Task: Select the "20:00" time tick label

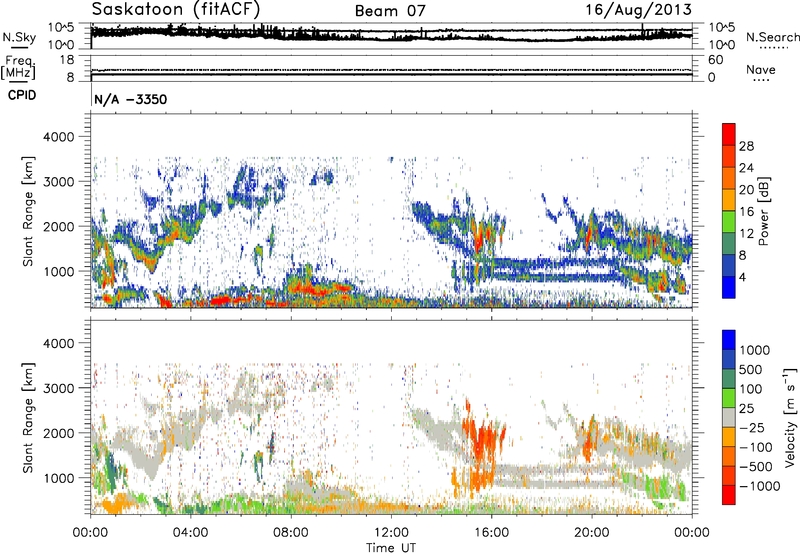Action: pyautogui.click(x=591, y=533)
